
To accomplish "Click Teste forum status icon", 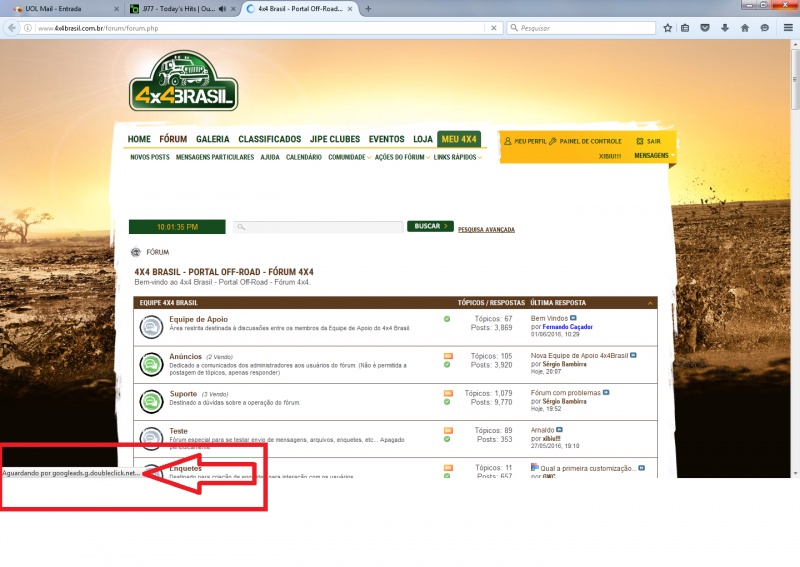I will tap(151, 438).
